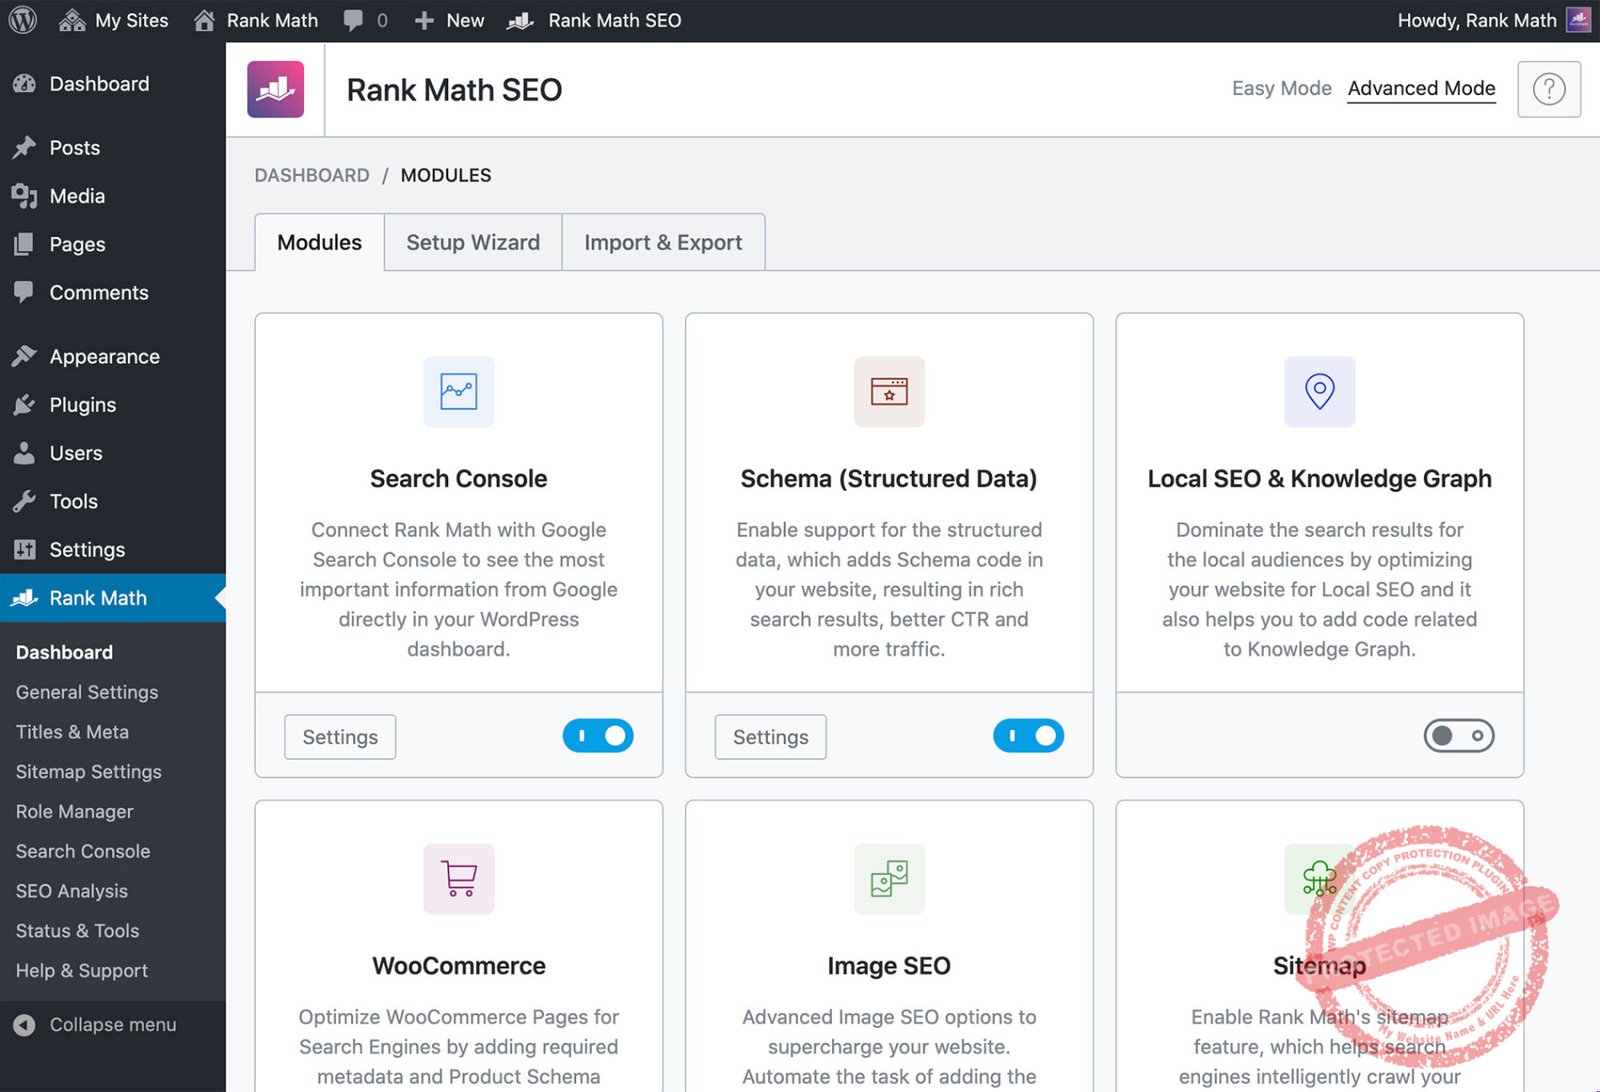
Task: Click the Rank Math SEO purple logo
Action: click(x=276, y=89)
